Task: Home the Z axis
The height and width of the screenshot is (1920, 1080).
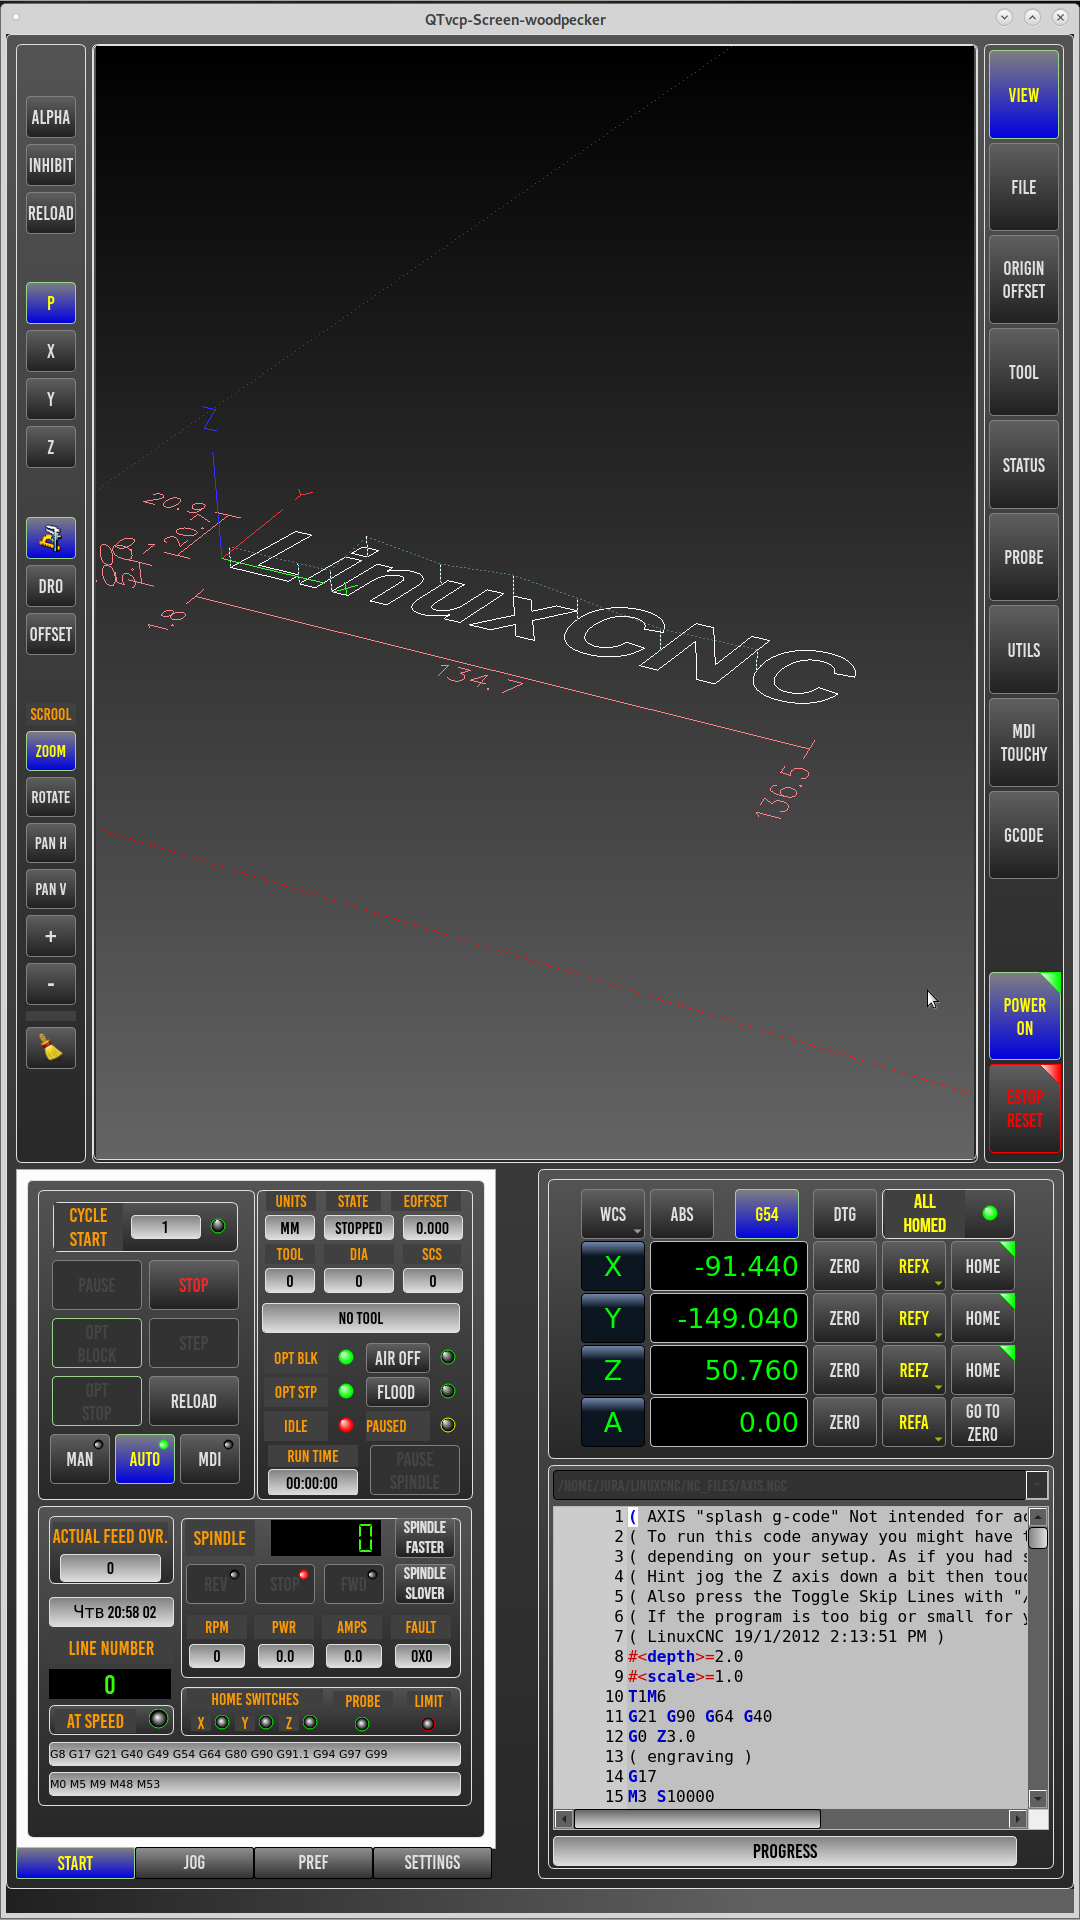Action: [983, 1370]
